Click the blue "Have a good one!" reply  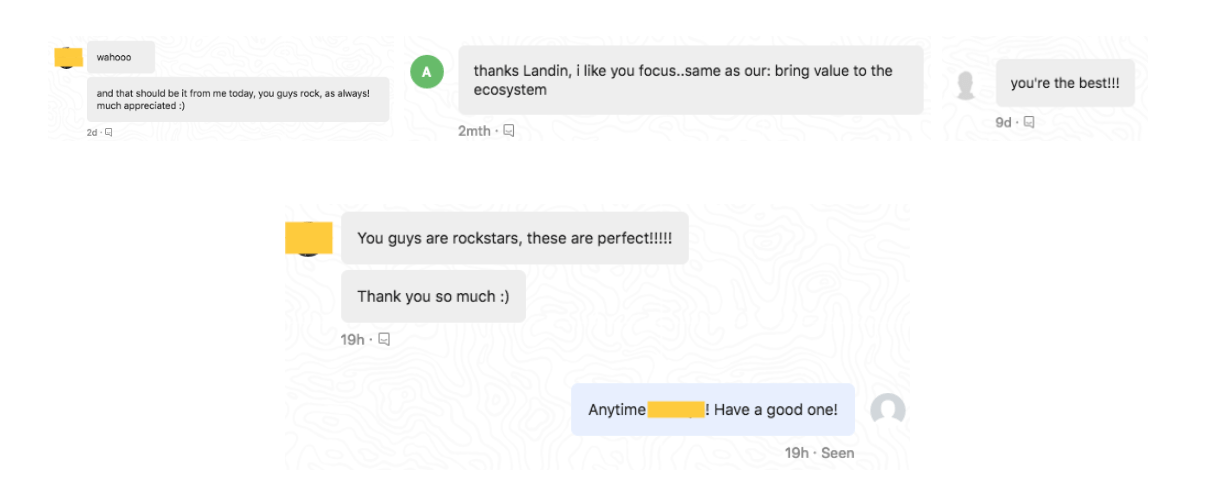(x=712, y=410)
